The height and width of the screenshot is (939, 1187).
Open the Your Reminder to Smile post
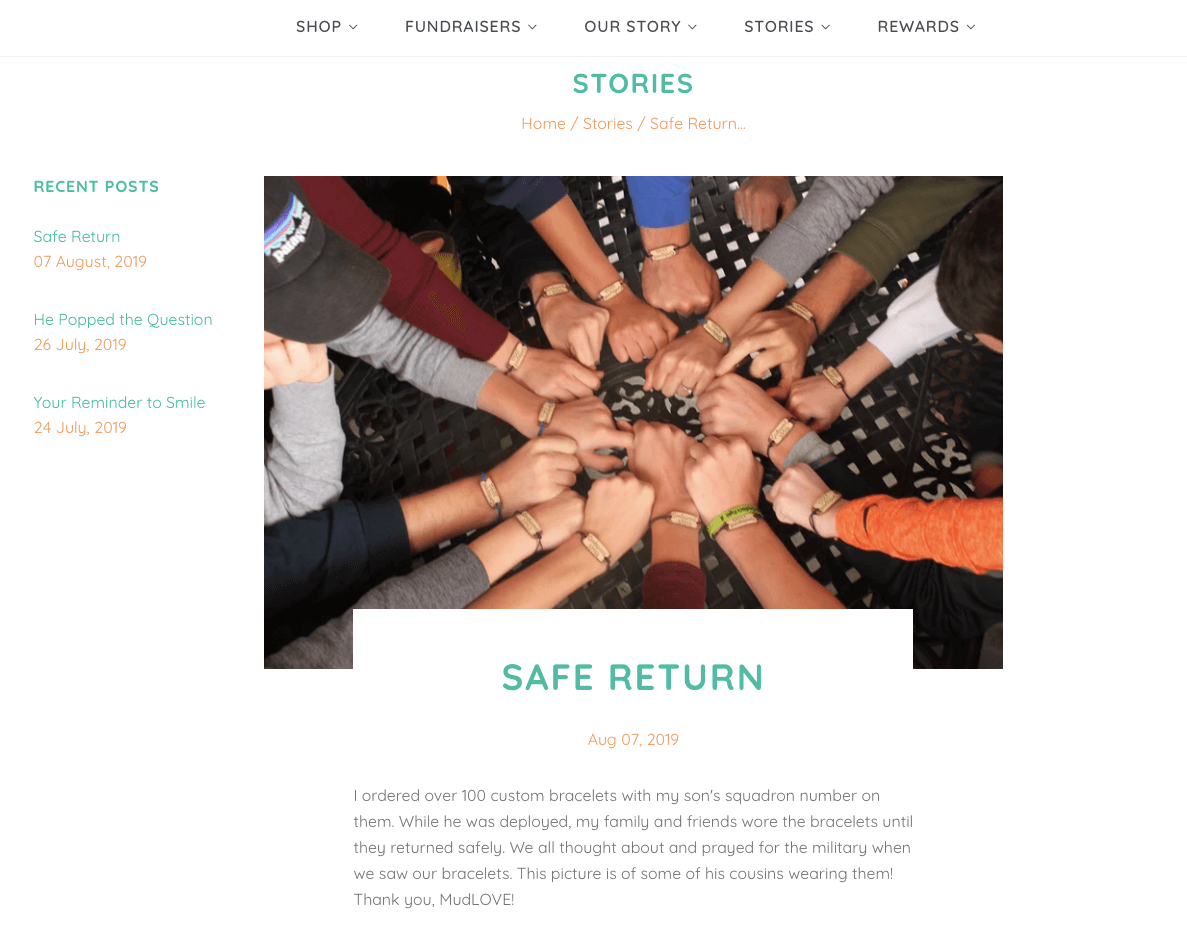pyautogui.click(x=119, y=402)
